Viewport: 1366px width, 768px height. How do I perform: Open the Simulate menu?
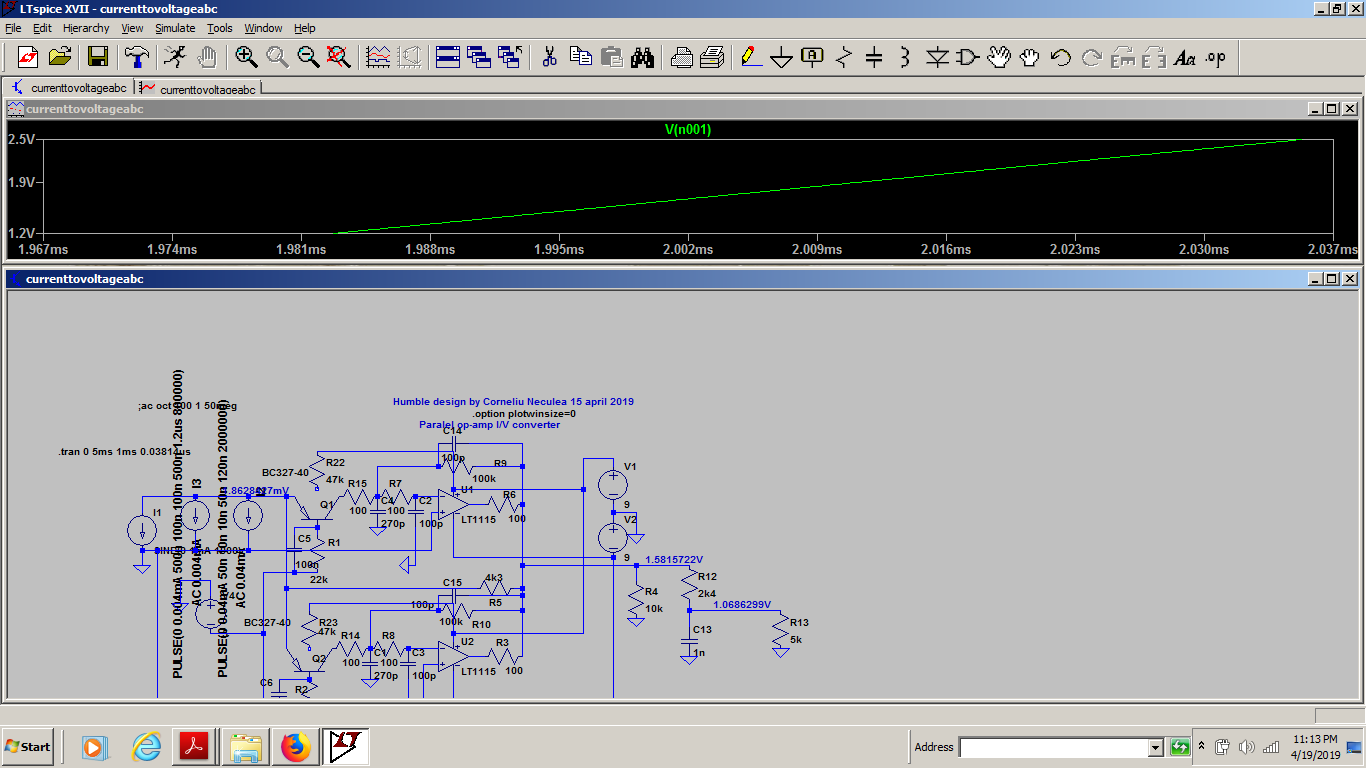[x=175, y=28]
